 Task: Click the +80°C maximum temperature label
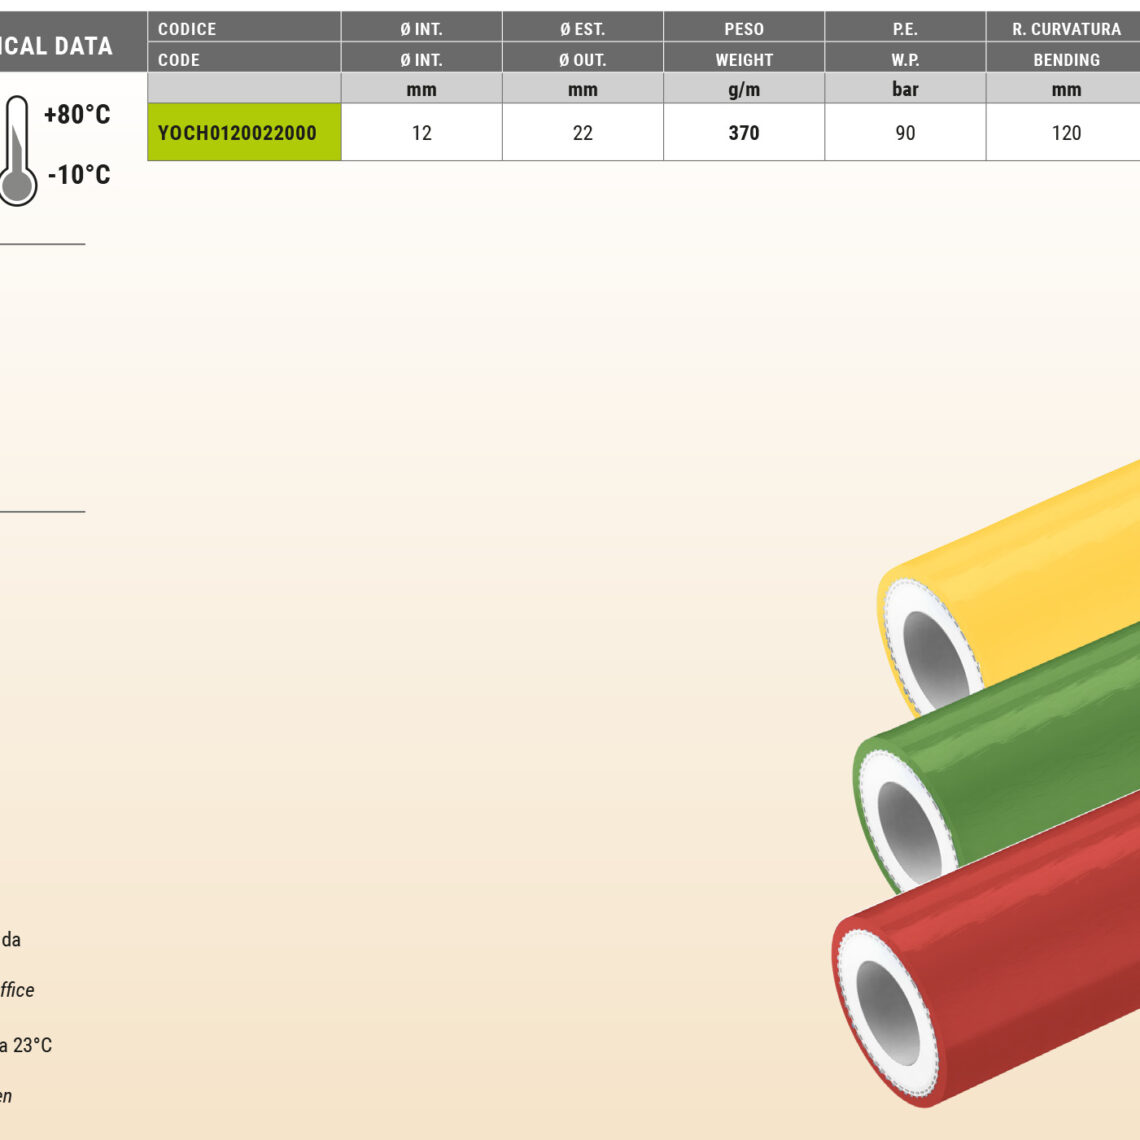(x=77, y=115)
